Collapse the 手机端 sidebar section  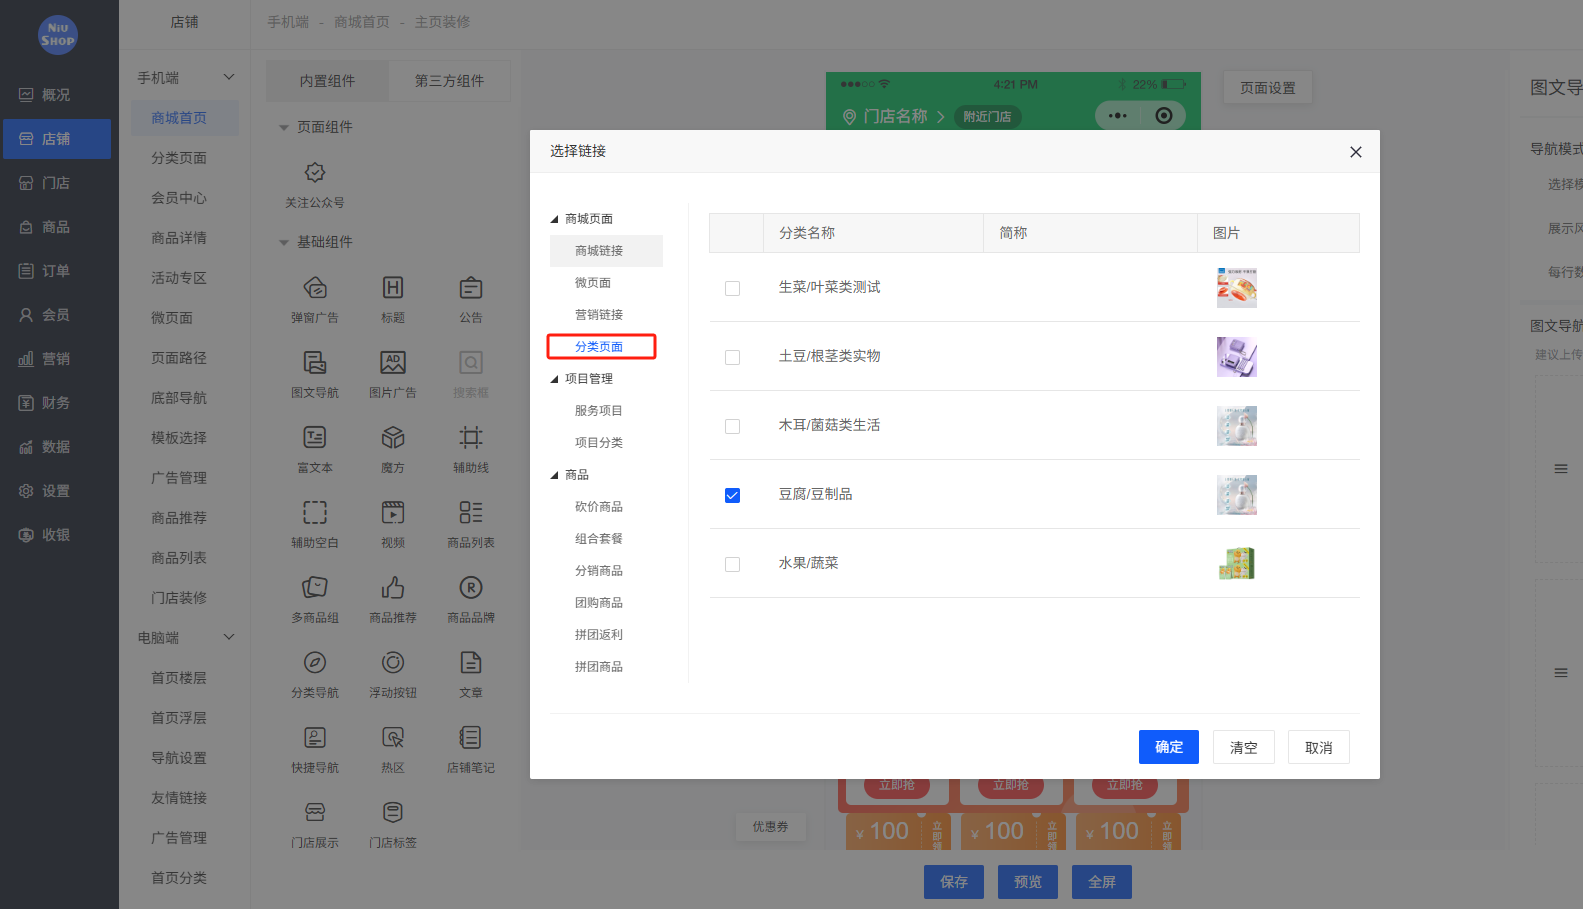229,77
